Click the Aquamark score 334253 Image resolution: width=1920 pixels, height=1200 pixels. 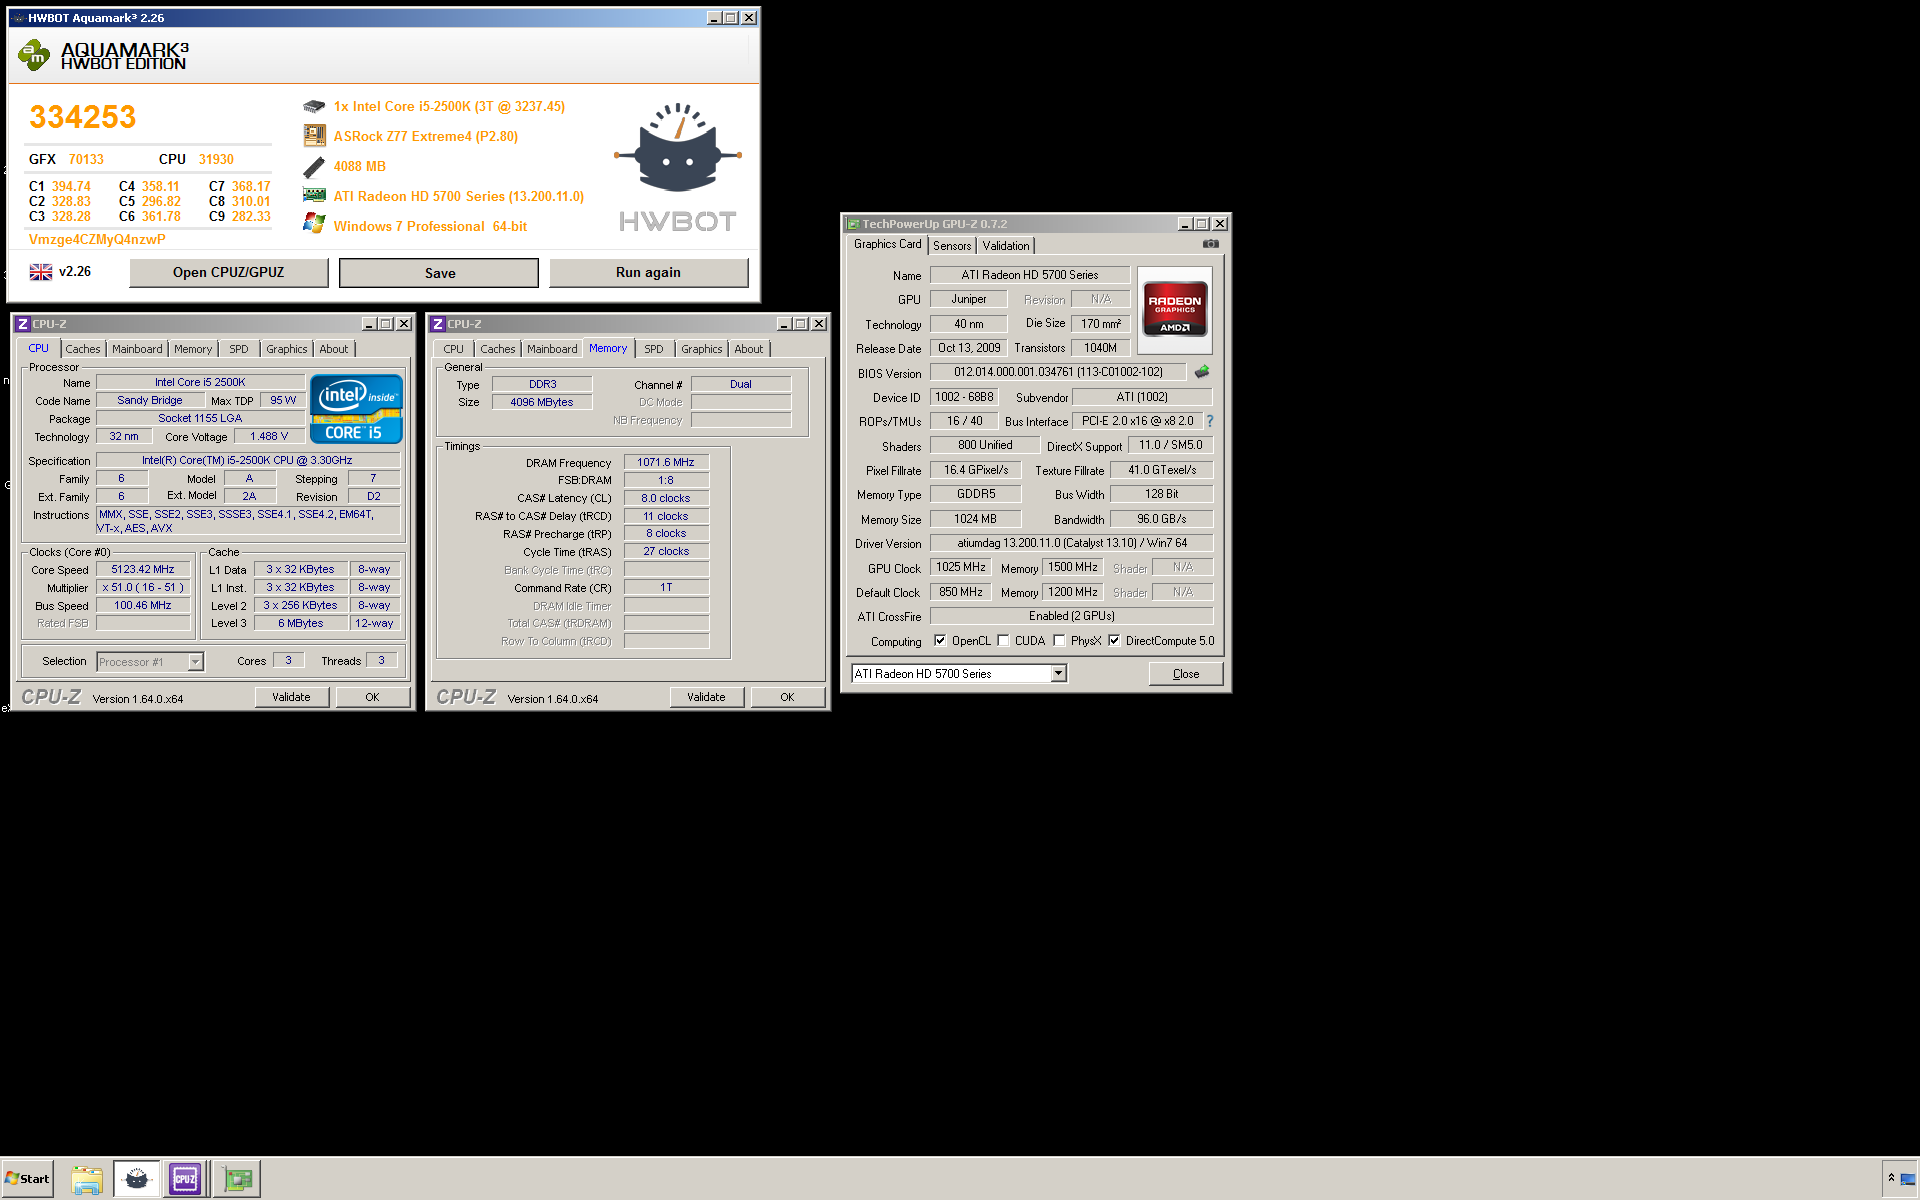[x=82, y=117]
